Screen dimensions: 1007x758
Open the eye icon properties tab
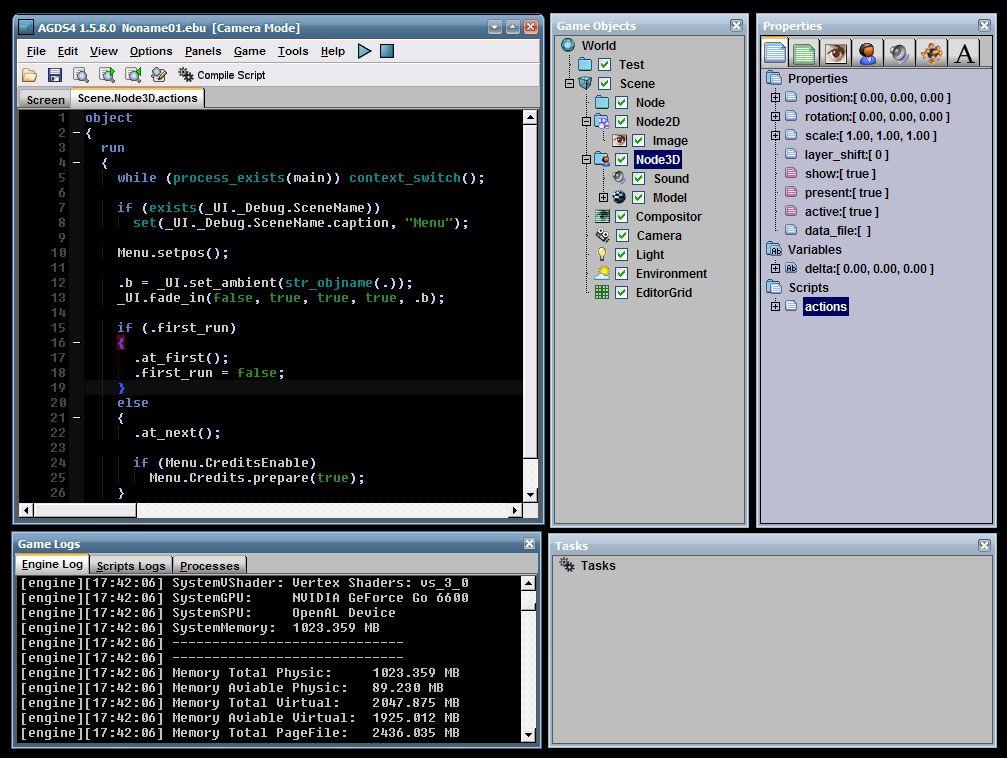point(836,53)
